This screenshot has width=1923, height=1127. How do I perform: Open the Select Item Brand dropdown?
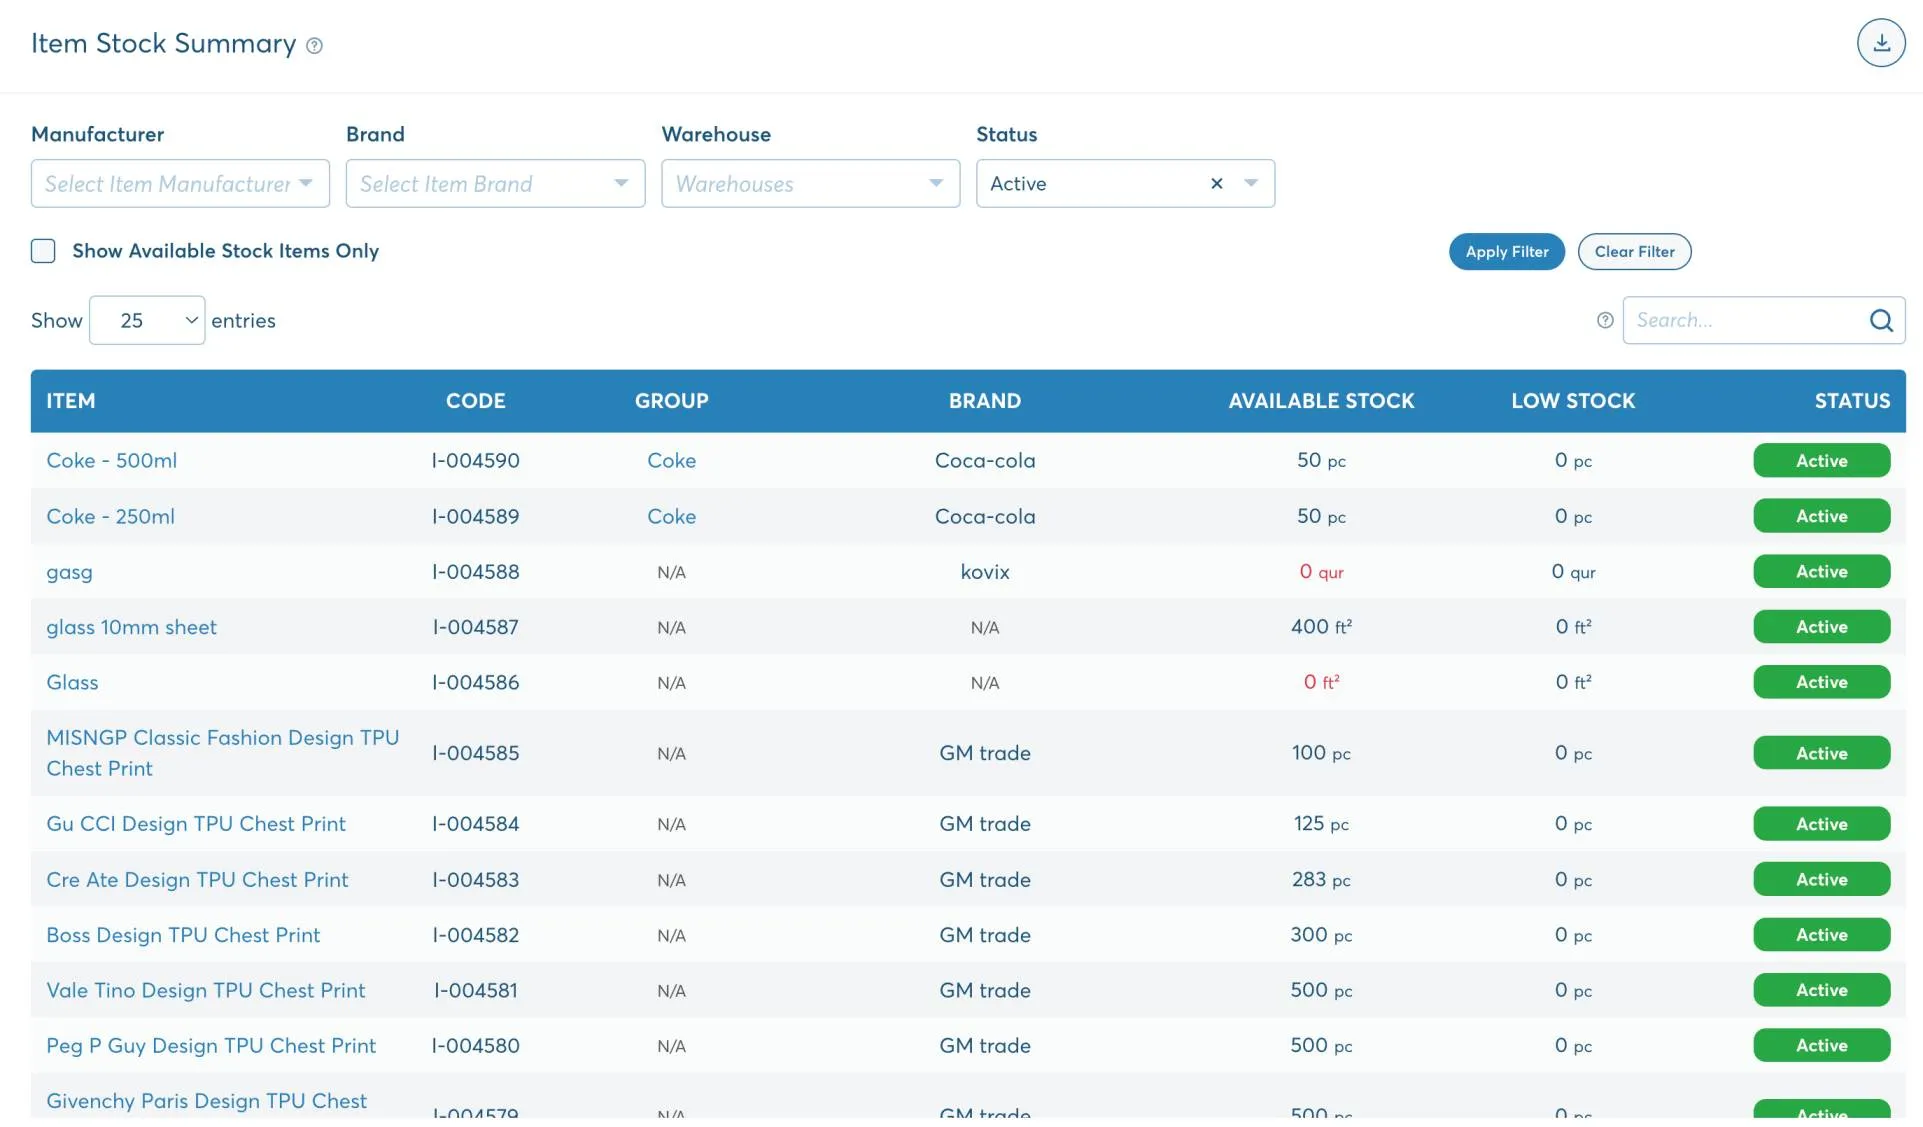[495, 183]
